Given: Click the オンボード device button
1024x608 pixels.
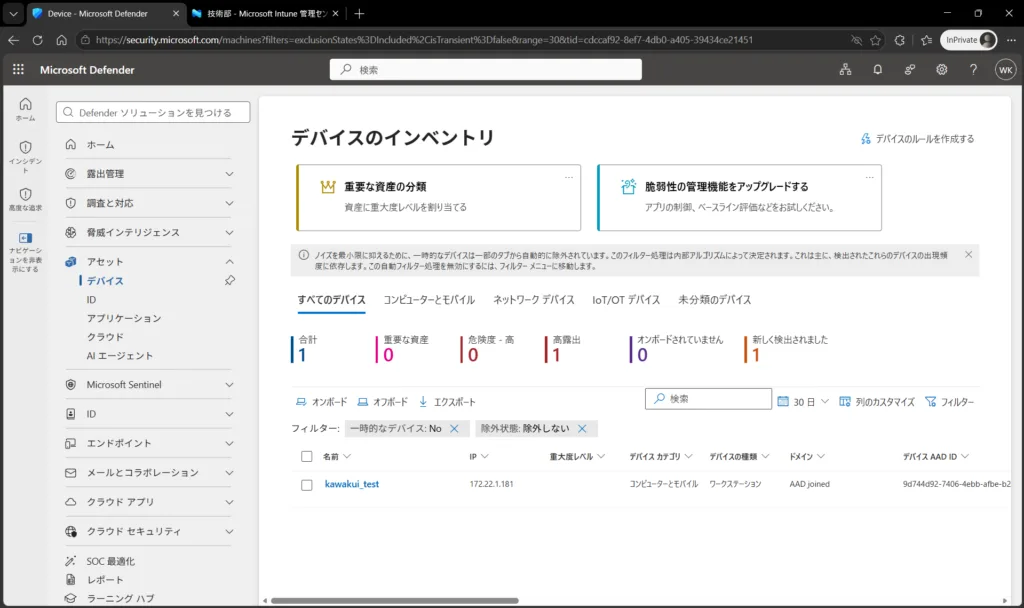Looking at the screenshot, I should coord(321,402).
